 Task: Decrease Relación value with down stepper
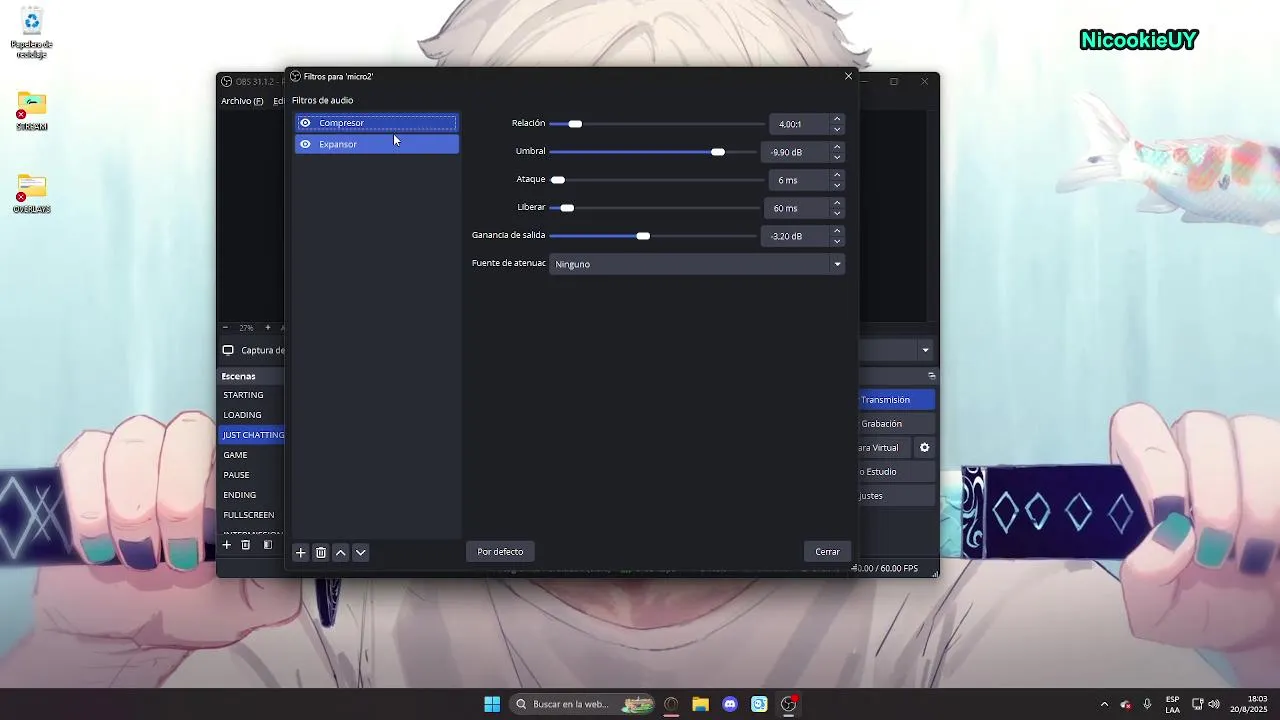coord(837,129)
